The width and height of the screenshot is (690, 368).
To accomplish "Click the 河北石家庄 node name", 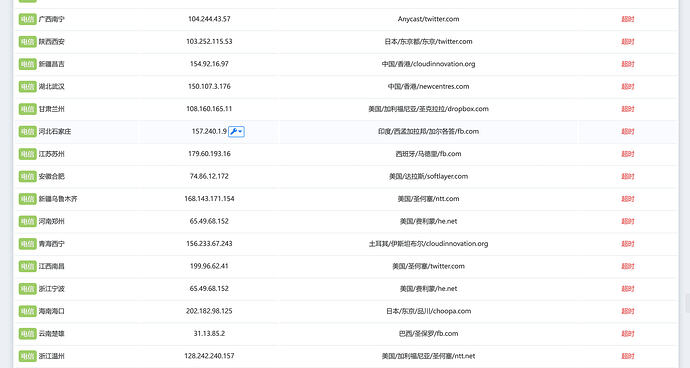I will (55, 132).
